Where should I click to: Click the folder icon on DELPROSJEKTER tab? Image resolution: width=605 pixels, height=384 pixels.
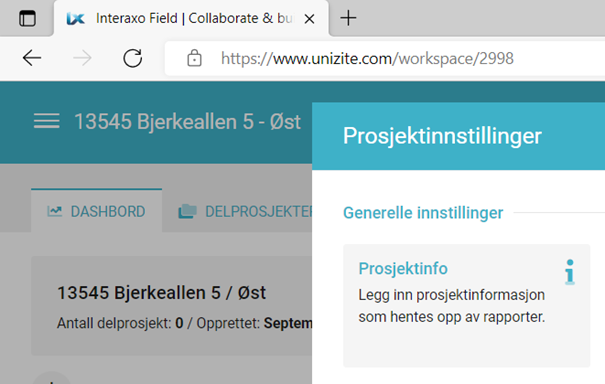point(187,211)
